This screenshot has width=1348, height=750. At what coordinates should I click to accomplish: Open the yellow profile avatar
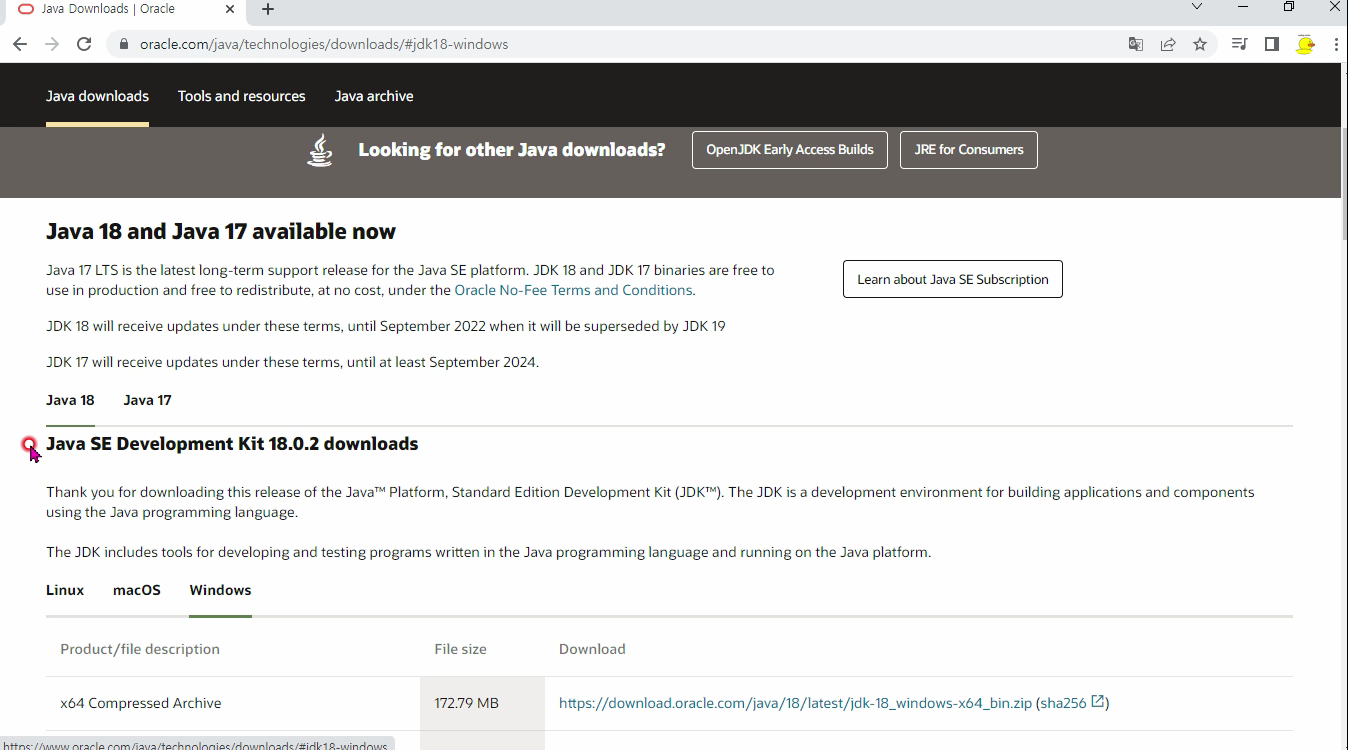1305,44
